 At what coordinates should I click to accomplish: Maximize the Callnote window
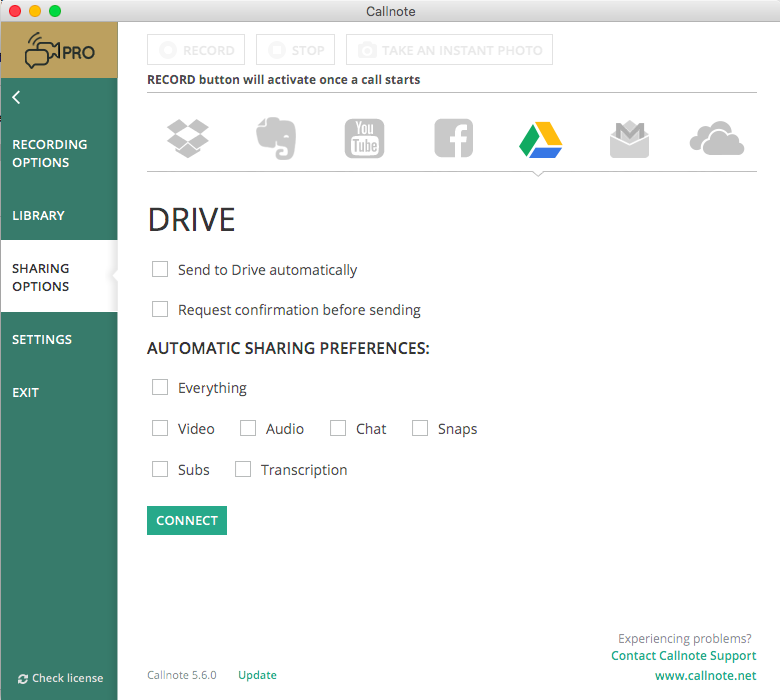(55, 11)
